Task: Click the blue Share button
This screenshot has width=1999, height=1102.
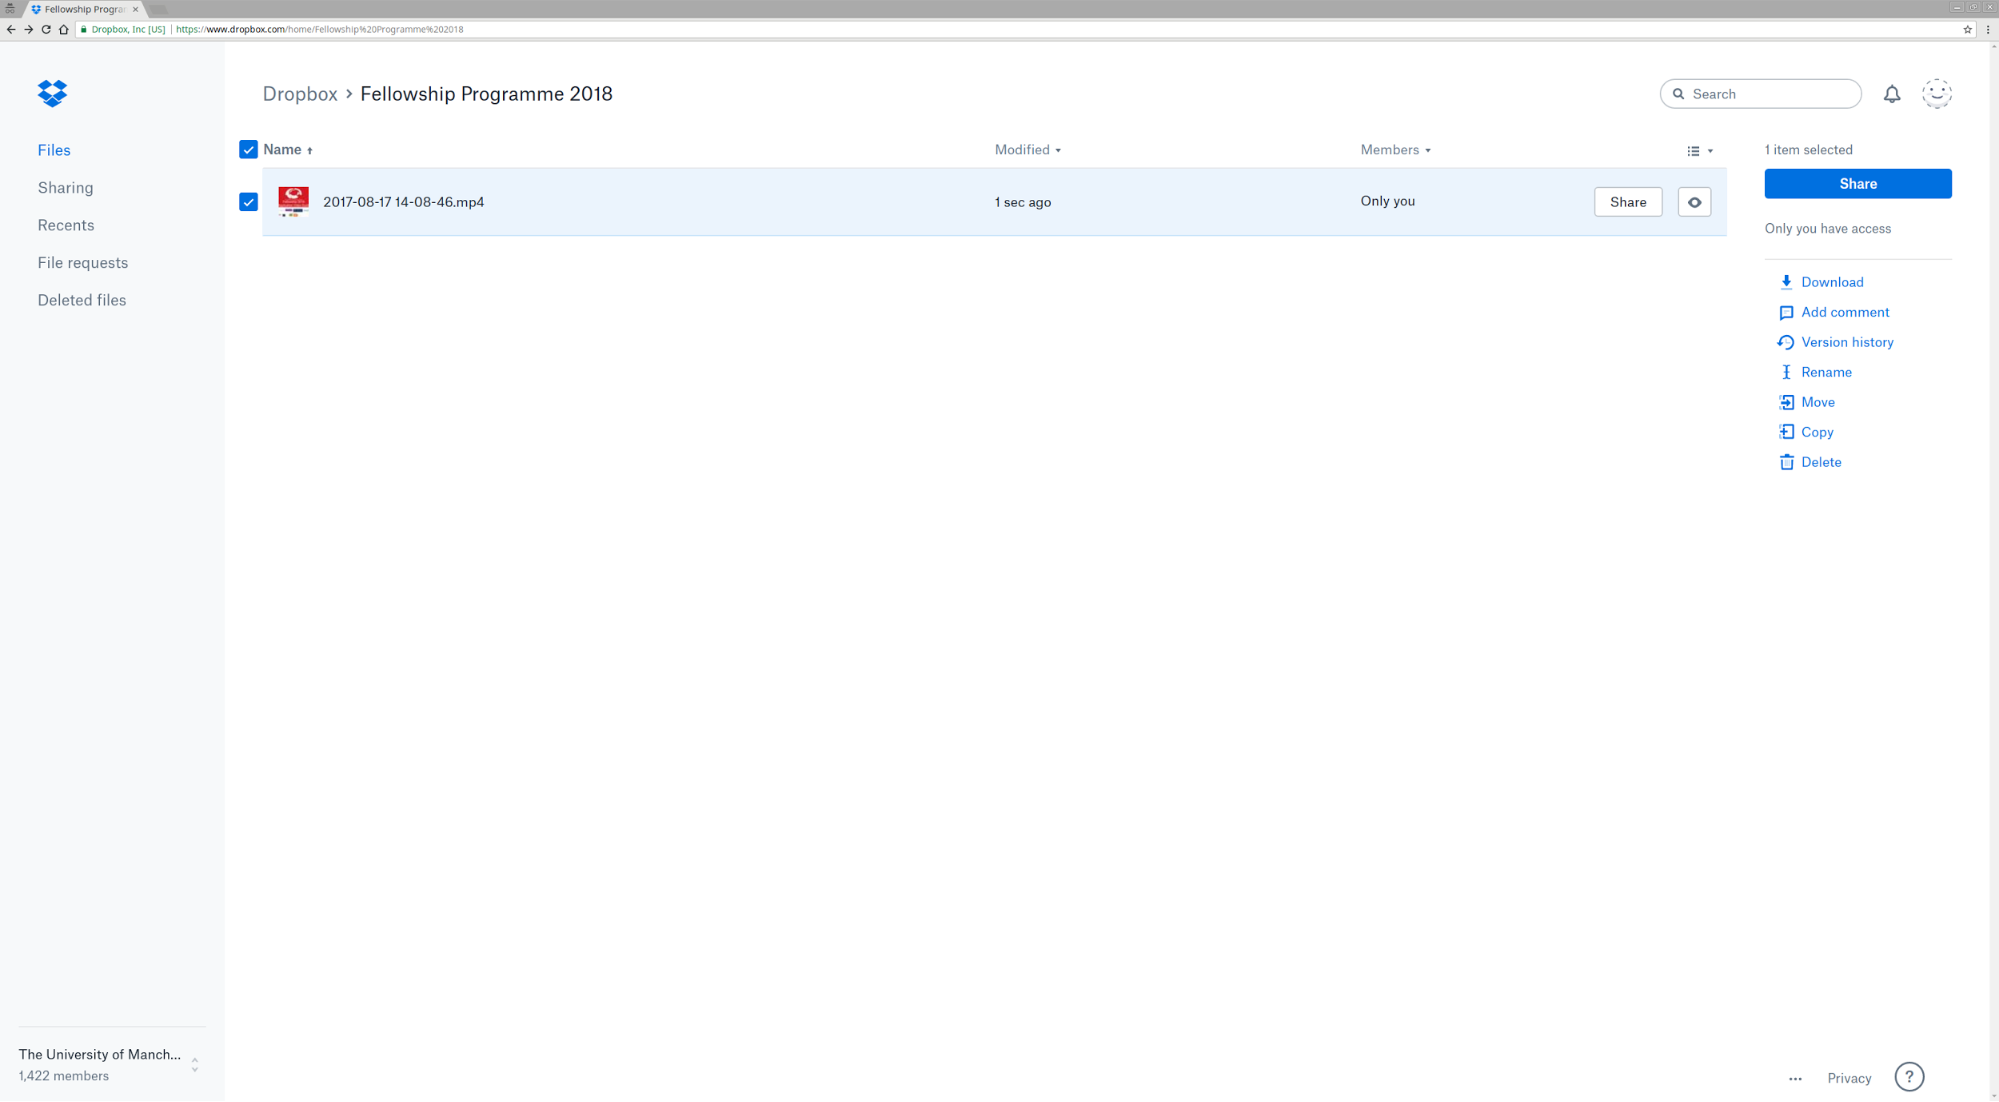Action: tap(1857, 184)
